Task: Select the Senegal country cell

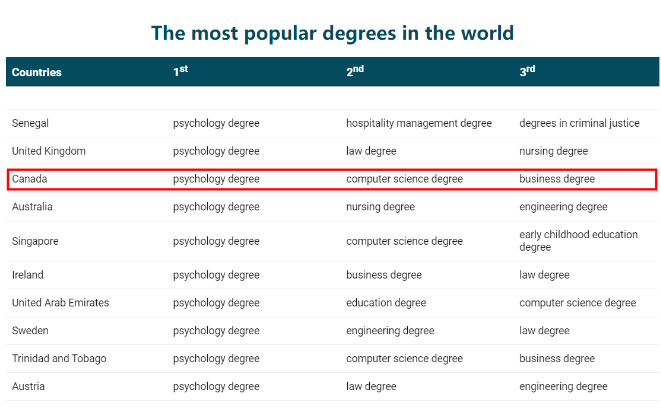Action: [x=31, y=124]
